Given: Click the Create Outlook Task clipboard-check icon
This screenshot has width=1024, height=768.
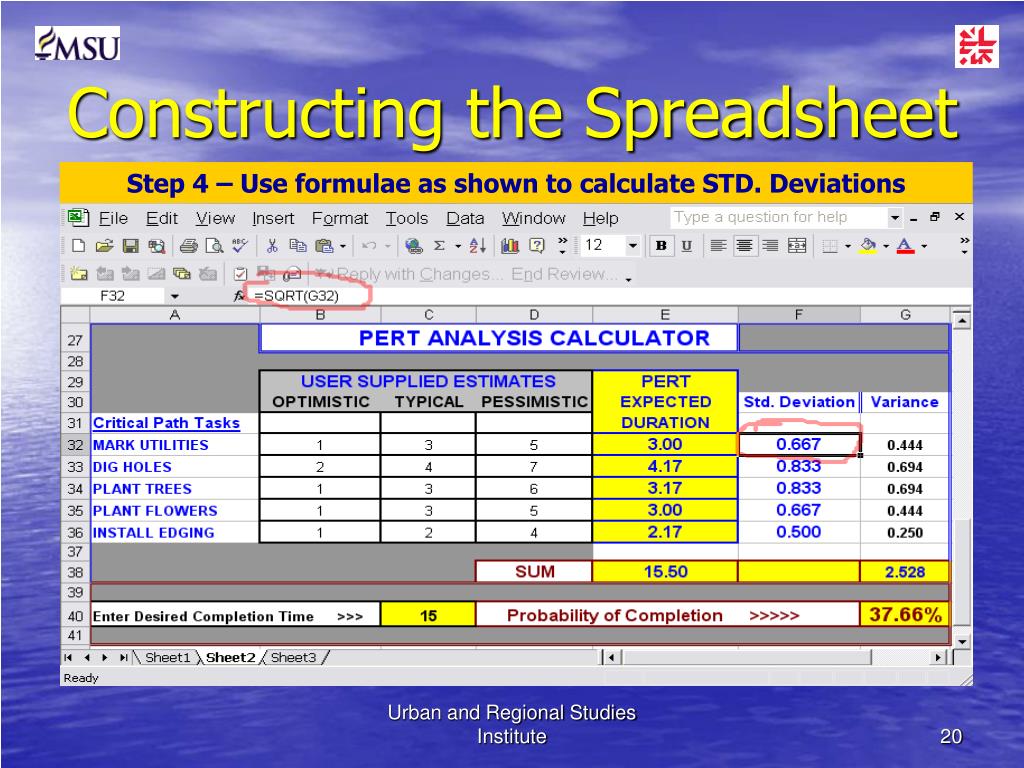Looking at the screenshot, I should point(240,274).
